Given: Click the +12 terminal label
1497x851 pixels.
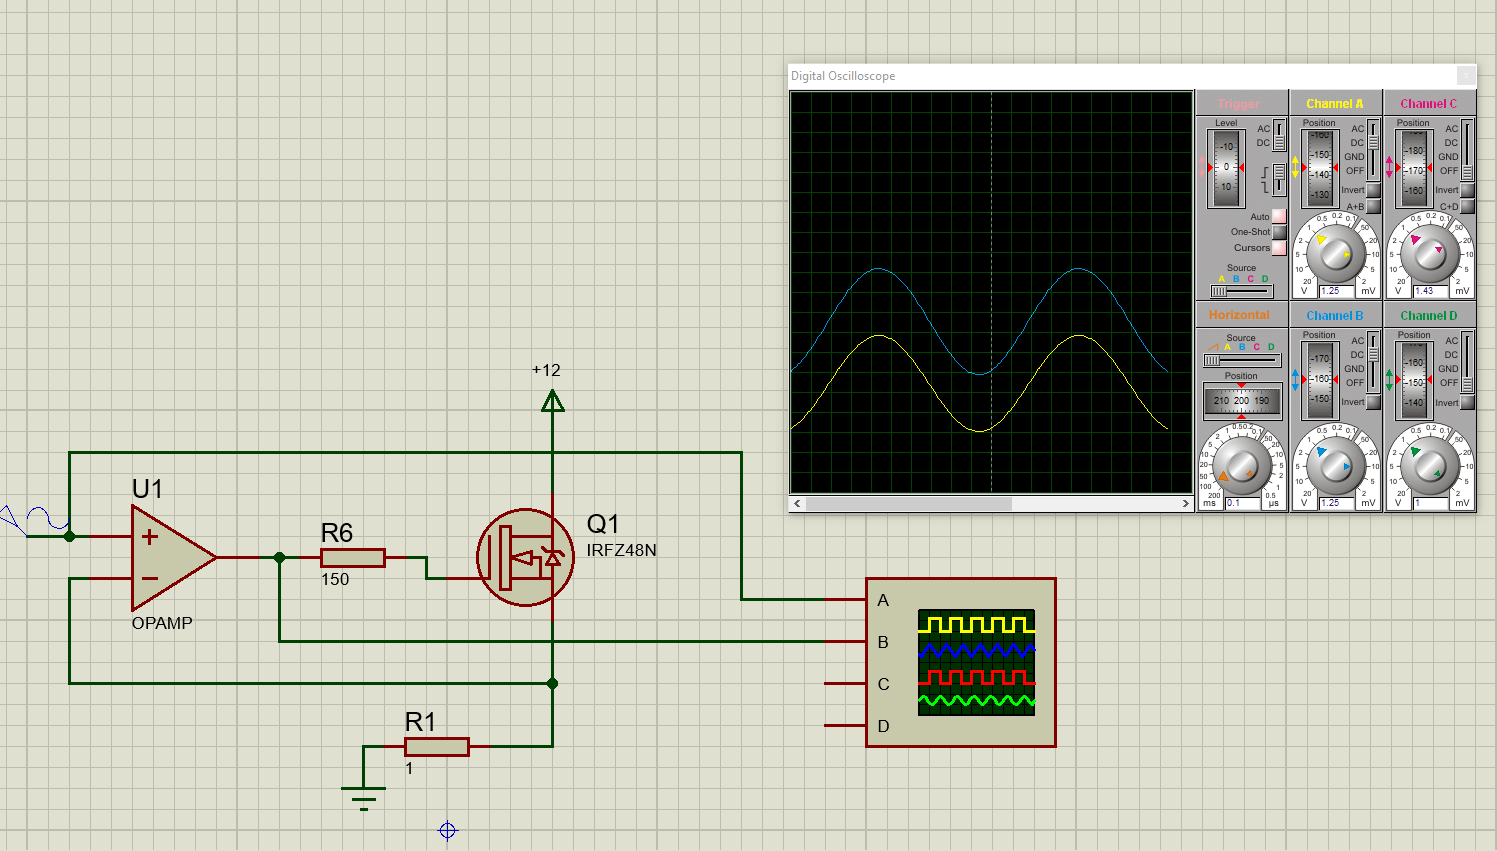Looking at the screenshot, I should pyautogui.click(x=546, y=370).
